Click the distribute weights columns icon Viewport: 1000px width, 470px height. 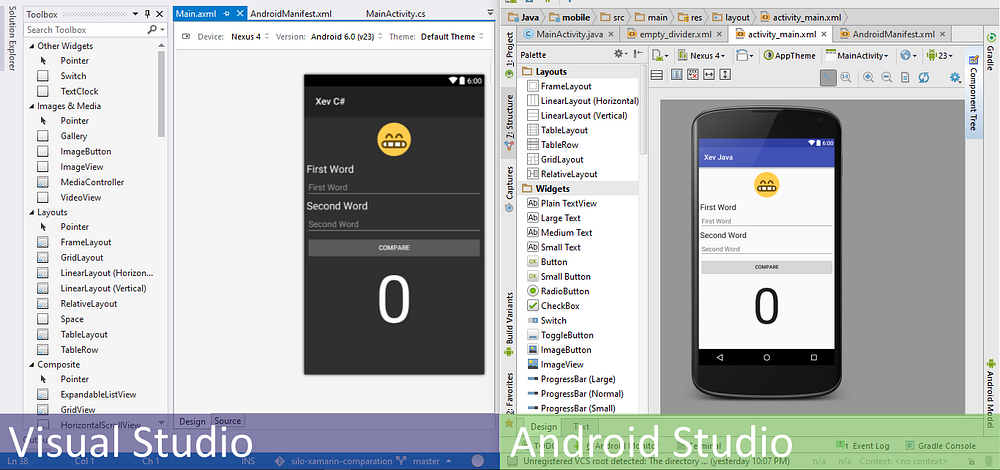click(x=677, y=75)
